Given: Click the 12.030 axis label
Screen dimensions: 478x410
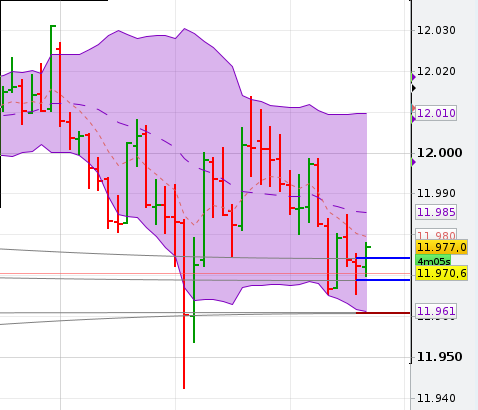Looking at the screenshot, I should click(436, 31).
